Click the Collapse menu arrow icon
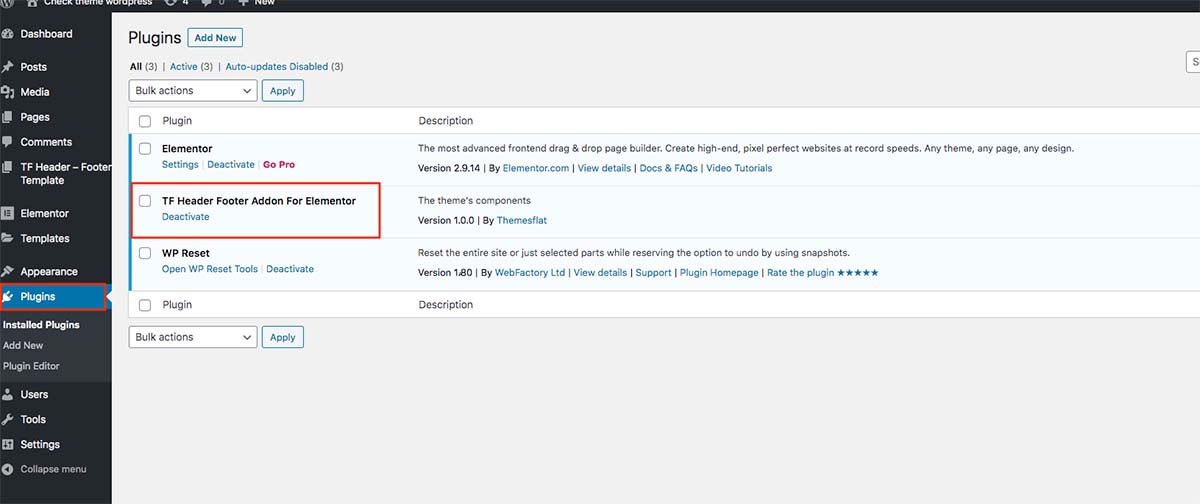Image resolution: width=1200 pixels, height=504 pixels. pos(8,469)
